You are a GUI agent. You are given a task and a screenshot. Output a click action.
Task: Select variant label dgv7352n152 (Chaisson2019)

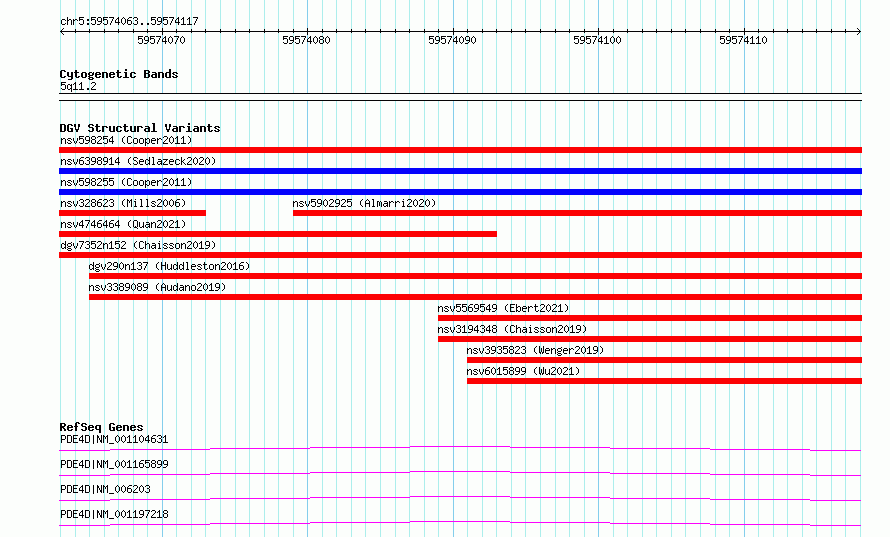[138, 245]
